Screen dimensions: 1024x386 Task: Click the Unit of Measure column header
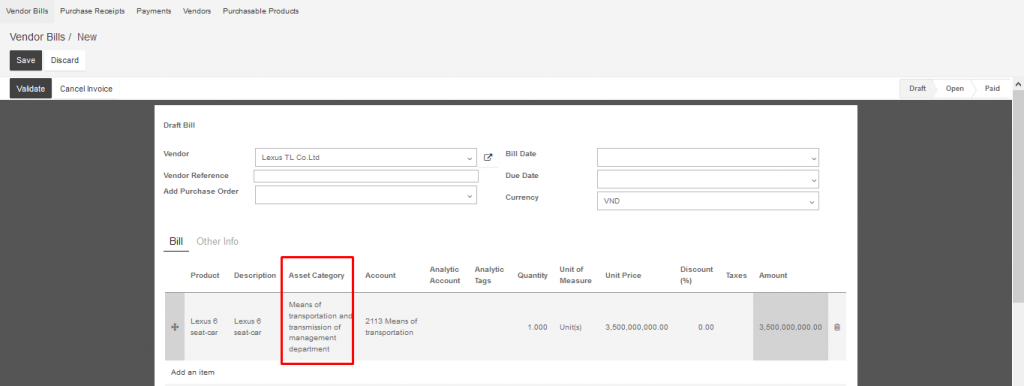575,275
